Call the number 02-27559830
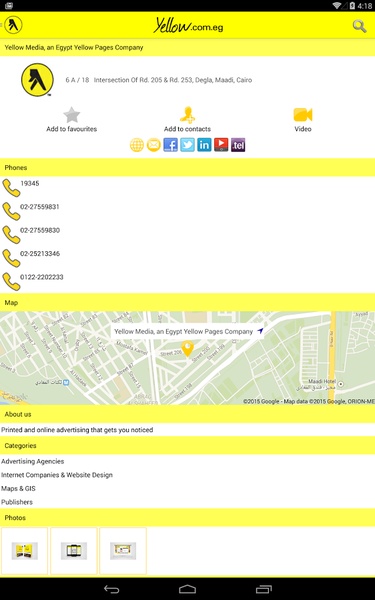 (40, 230)
